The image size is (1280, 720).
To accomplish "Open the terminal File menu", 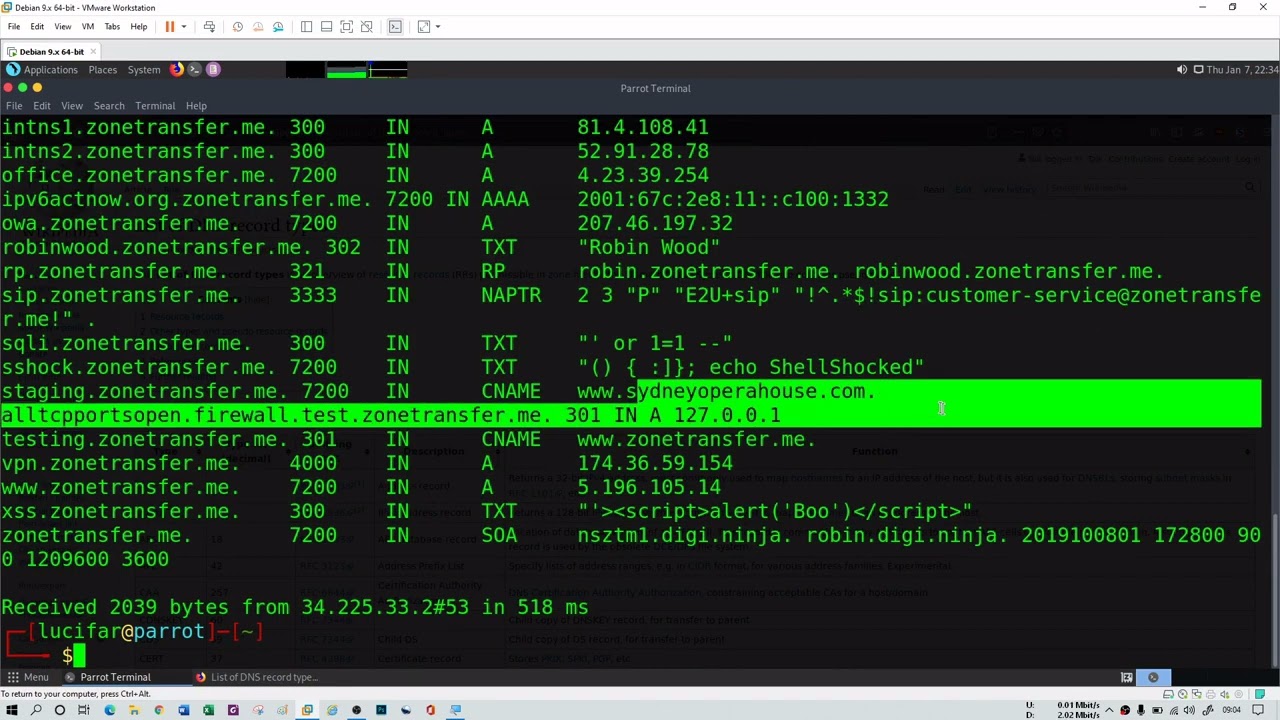I will (14, 105).
